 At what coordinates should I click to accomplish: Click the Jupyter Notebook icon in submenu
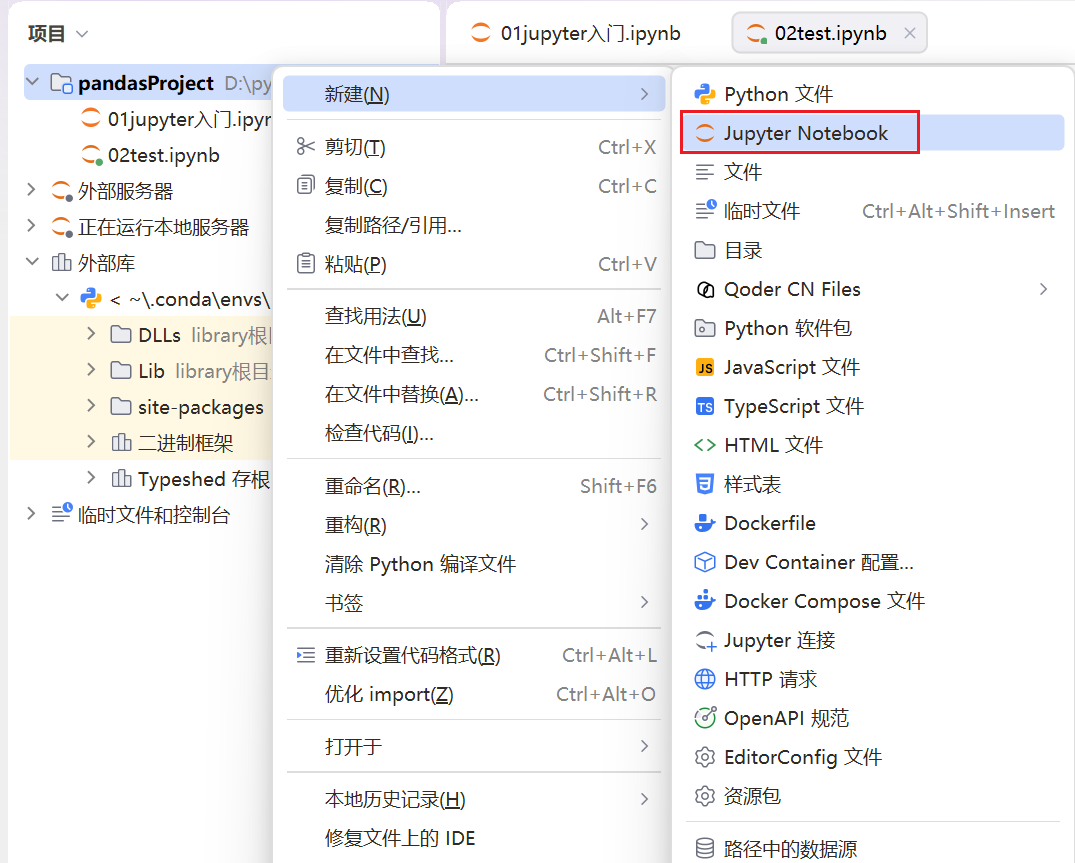(x=705, y=133)
